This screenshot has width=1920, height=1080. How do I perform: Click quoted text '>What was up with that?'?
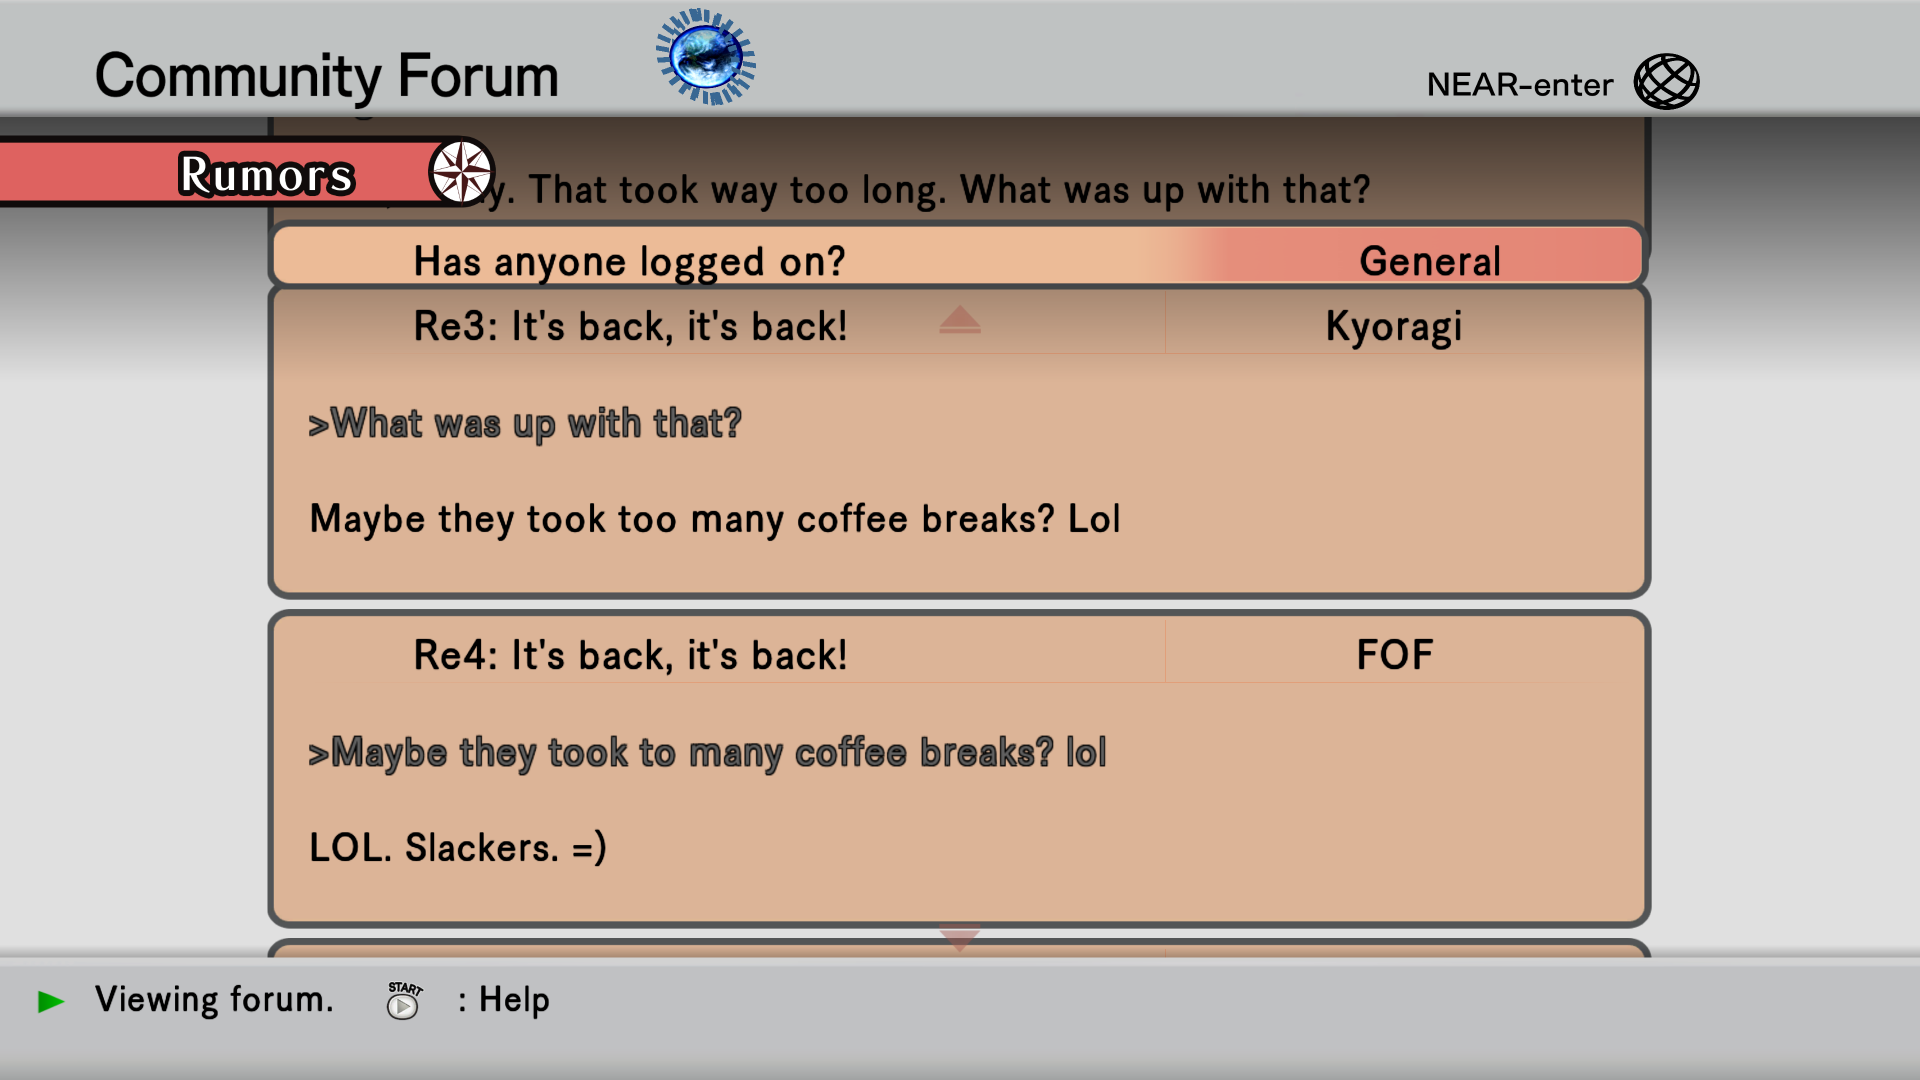(525, 424)
